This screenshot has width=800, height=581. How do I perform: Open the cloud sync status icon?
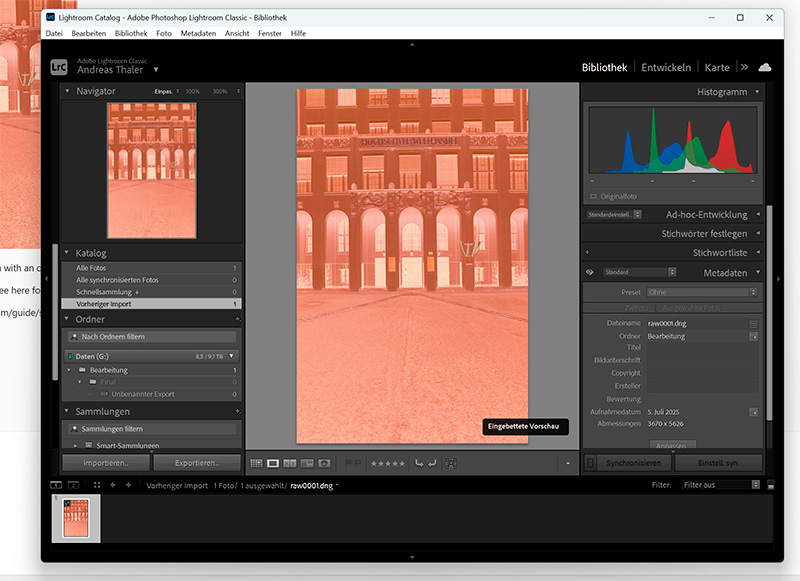pos(764,67)
